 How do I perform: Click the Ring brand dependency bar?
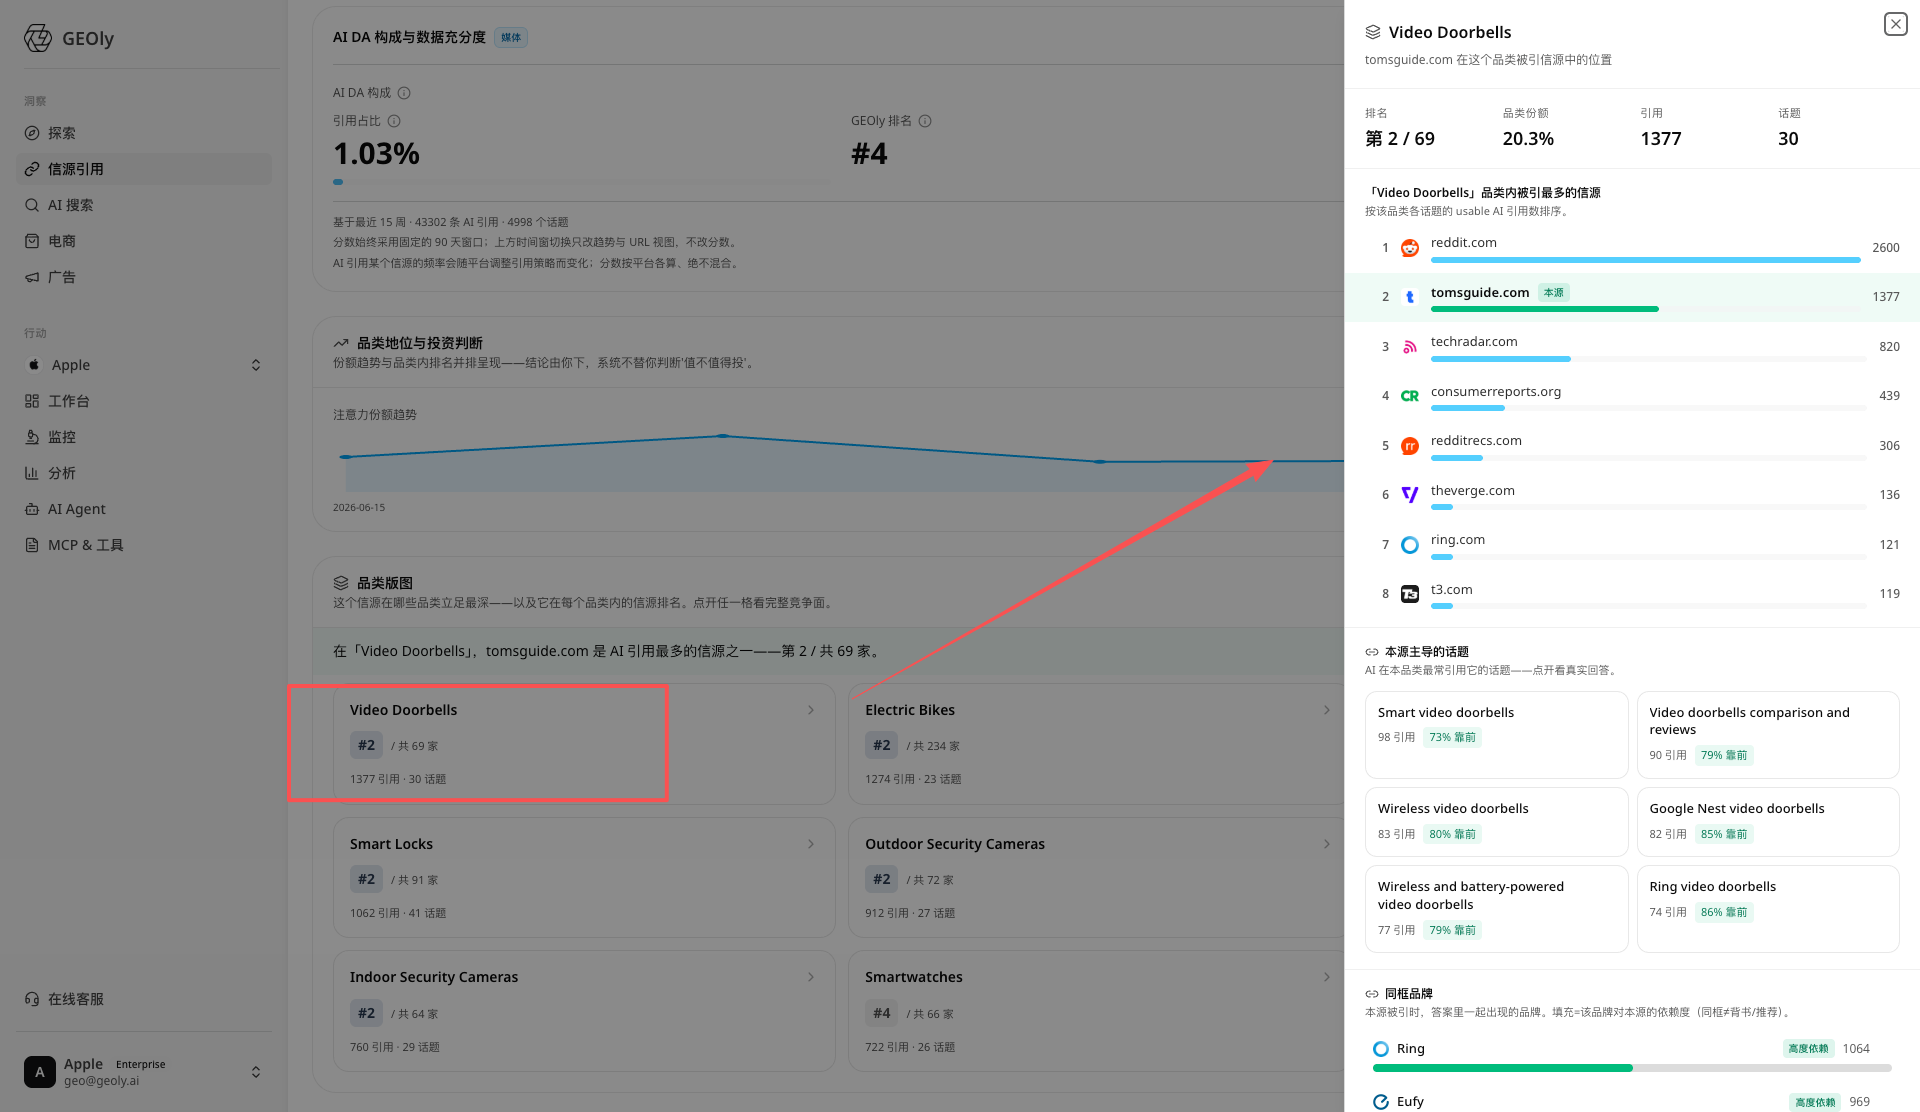(x=1632, y=1068)
